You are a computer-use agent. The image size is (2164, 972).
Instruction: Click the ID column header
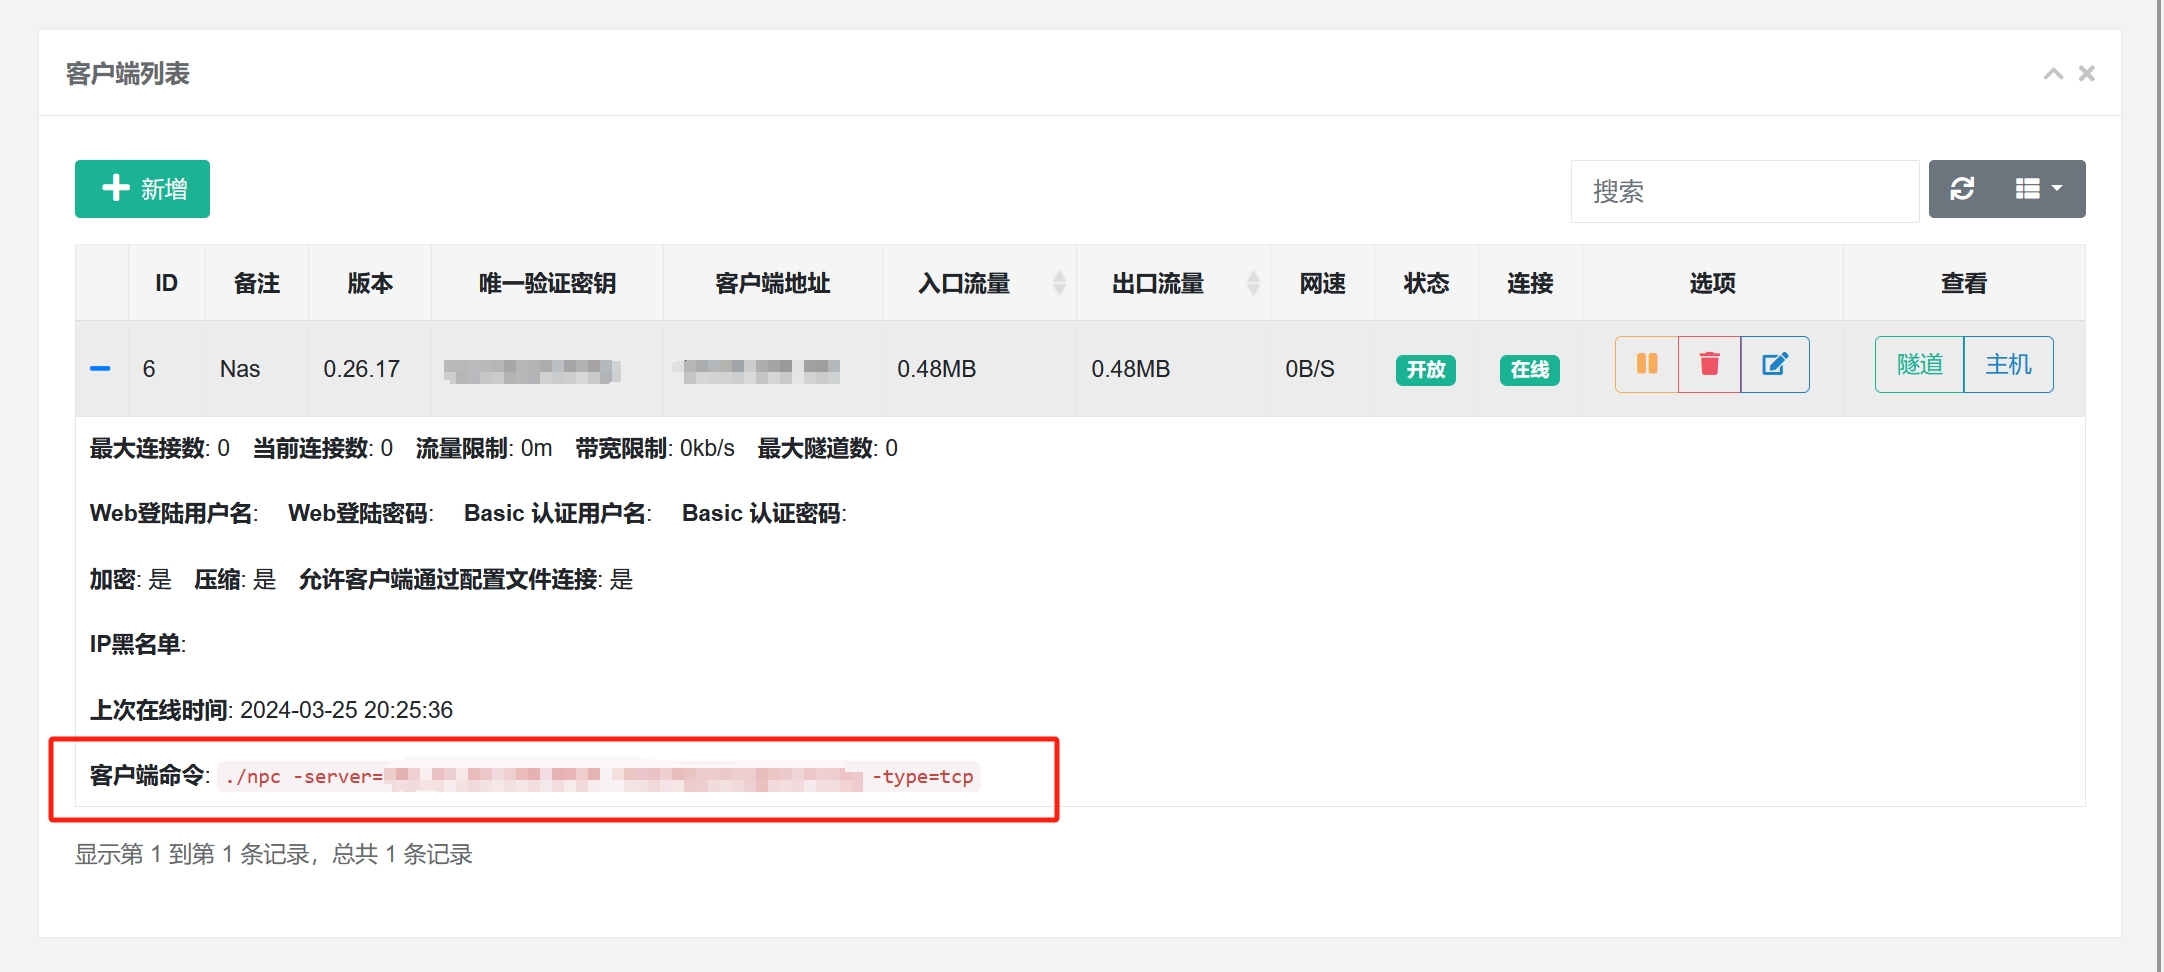click(166, 283)
